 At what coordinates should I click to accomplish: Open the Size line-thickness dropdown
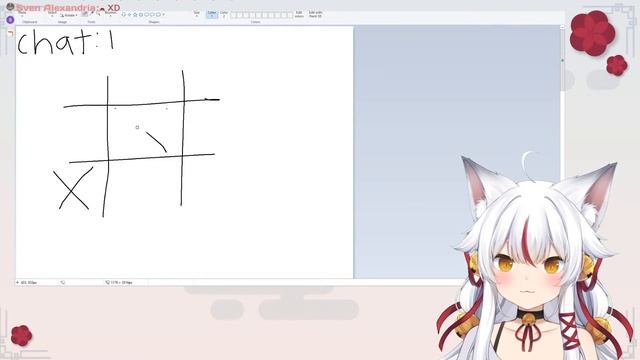coord(197,14)
